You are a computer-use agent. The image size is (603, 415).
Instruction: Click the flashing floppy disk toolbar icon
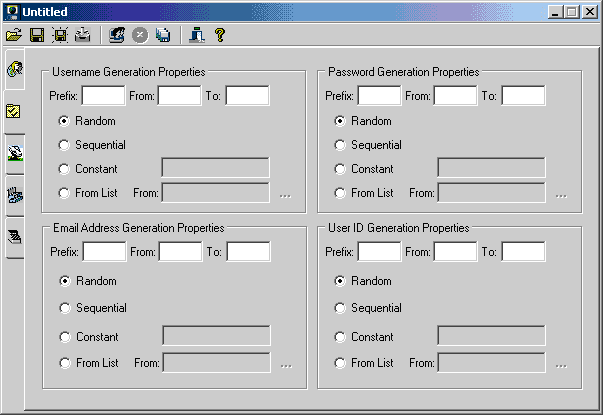coord(60,35)
